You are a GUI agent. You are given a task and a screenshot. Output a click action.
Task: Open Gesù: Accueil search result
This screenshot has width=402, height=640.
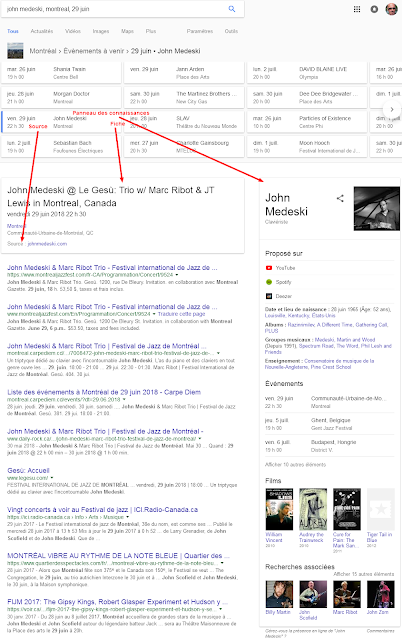28,471
